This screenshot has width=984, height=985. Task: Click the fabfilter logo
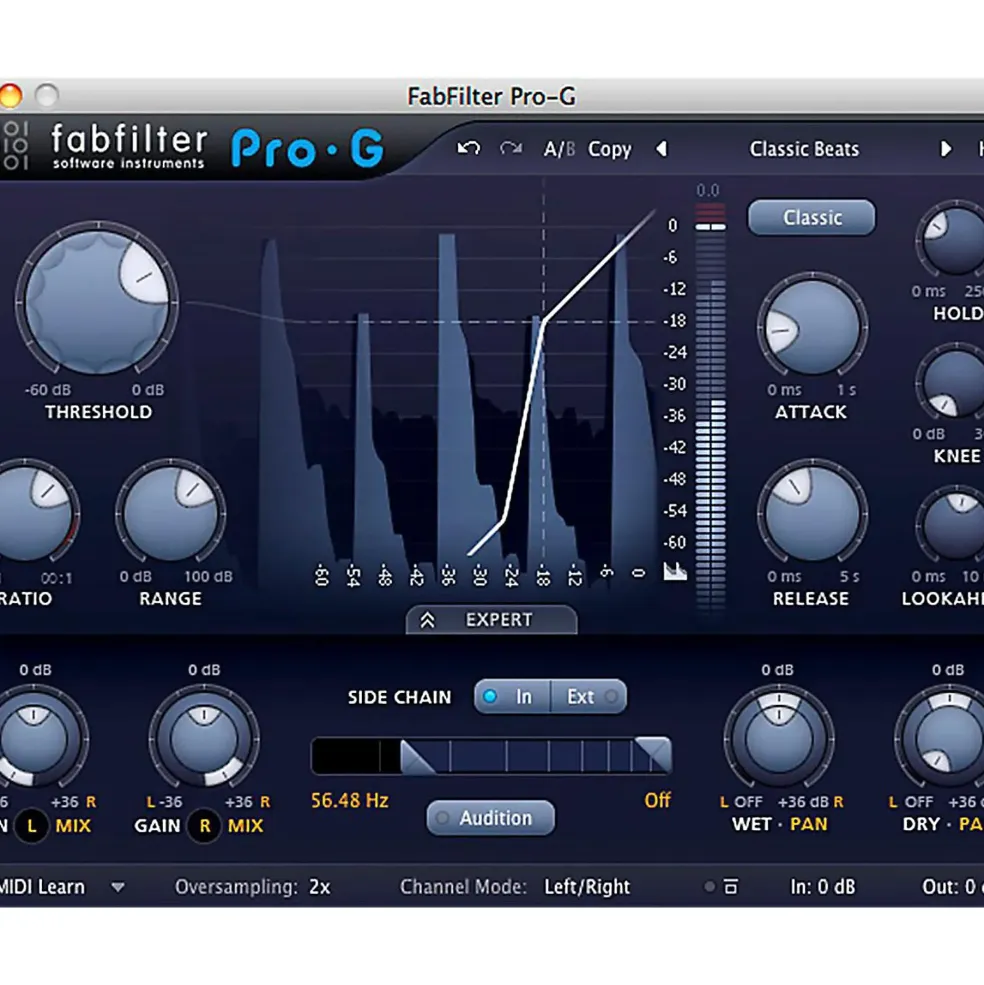click(x=129, y=146)
